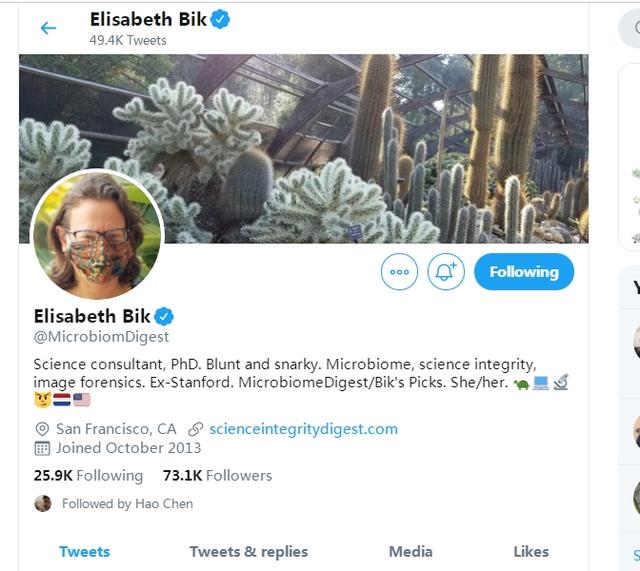The image size is (640, 571).
Task: Click Hao Chen's small avatar thumbnail
Action: (x=43, y=503)
